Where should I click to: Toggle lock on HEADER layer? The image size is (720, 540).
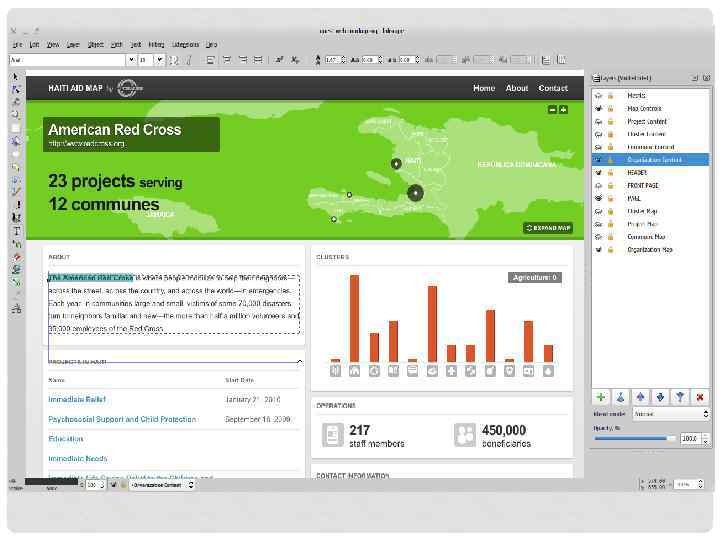point(611,173)
